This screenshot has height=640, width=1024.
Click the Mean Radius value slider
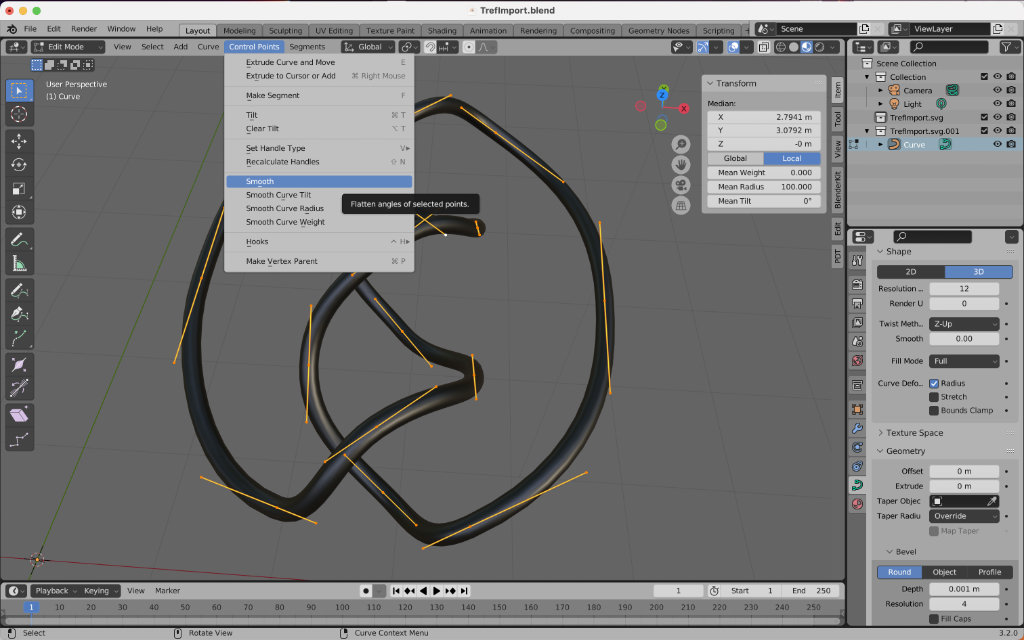tap(763, 187)
